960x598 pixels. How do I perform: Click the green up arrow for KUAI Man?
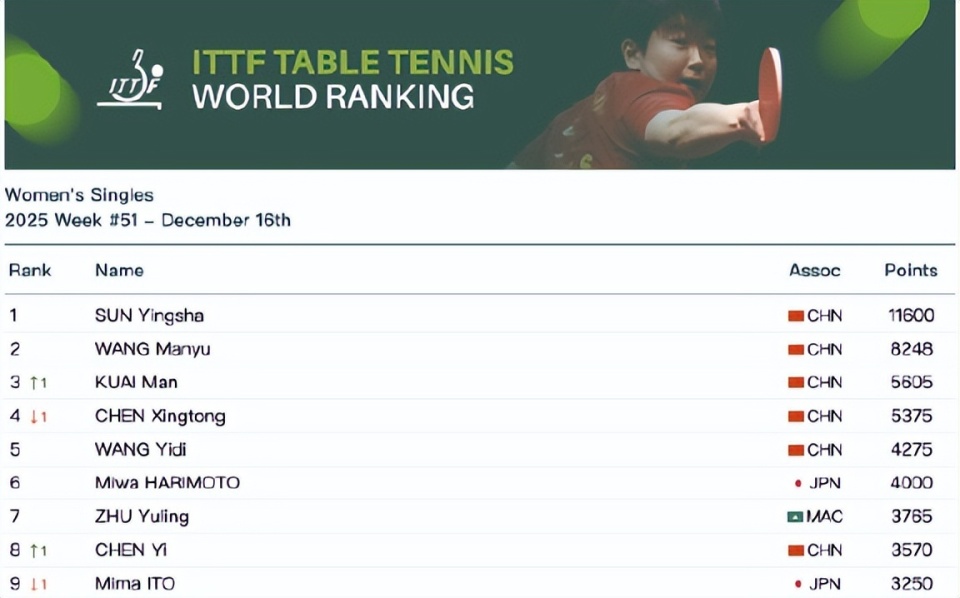(x=35, y=382)
